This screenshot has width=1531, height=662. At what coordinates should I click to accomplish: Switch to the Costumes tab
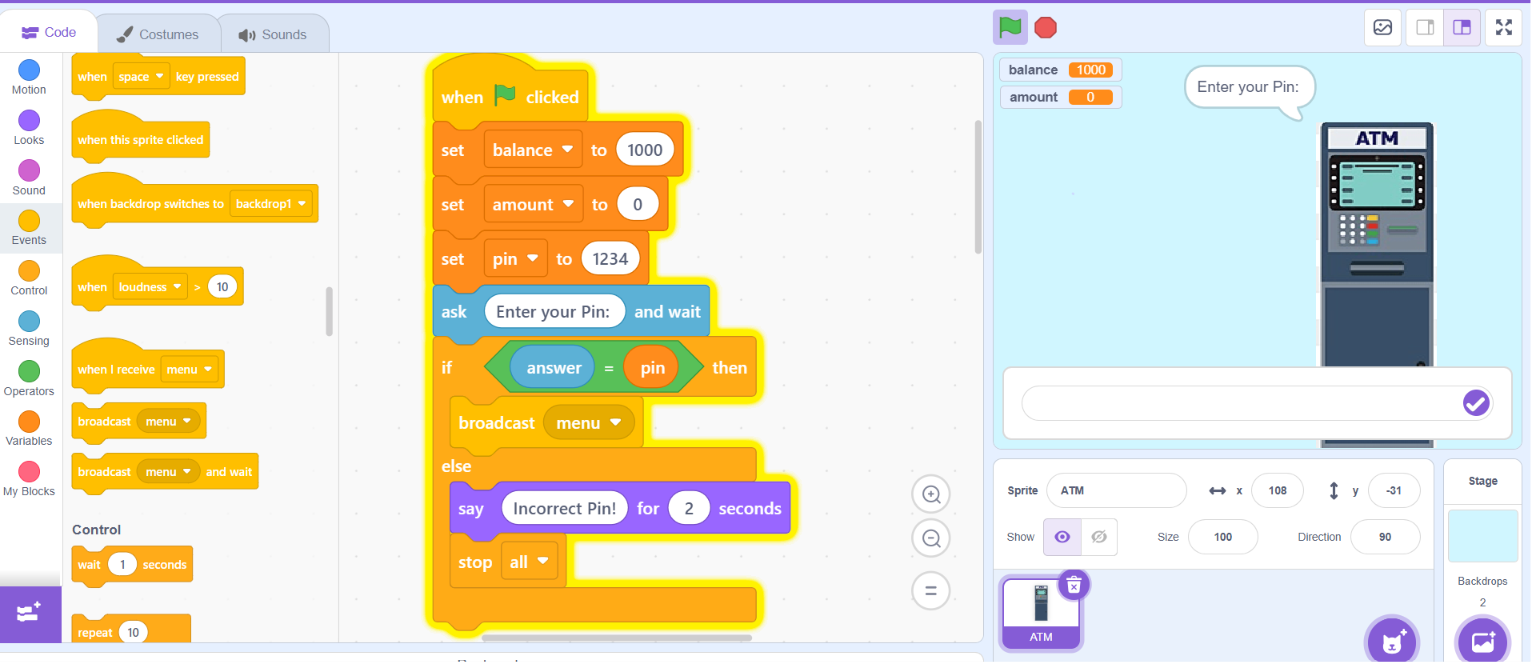pos(158,34)
